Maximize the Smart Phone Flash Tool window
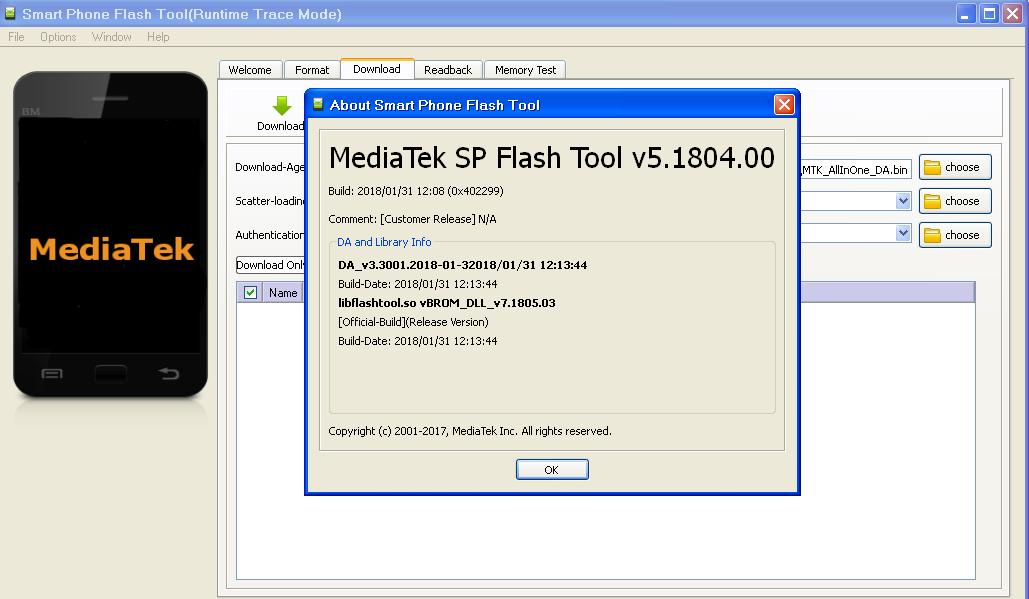1029x599 pixels. (x=989, y=14)
